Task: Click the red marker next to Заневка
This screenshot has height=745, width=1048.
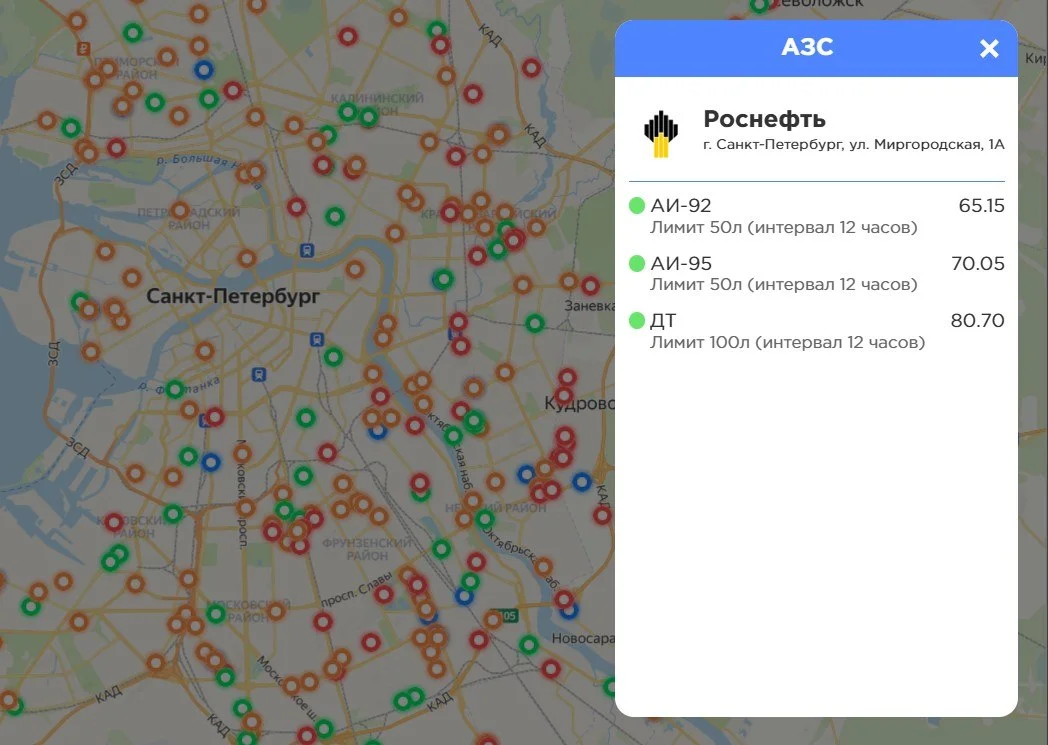Action: pyautogui.click(x=590, y=286)
